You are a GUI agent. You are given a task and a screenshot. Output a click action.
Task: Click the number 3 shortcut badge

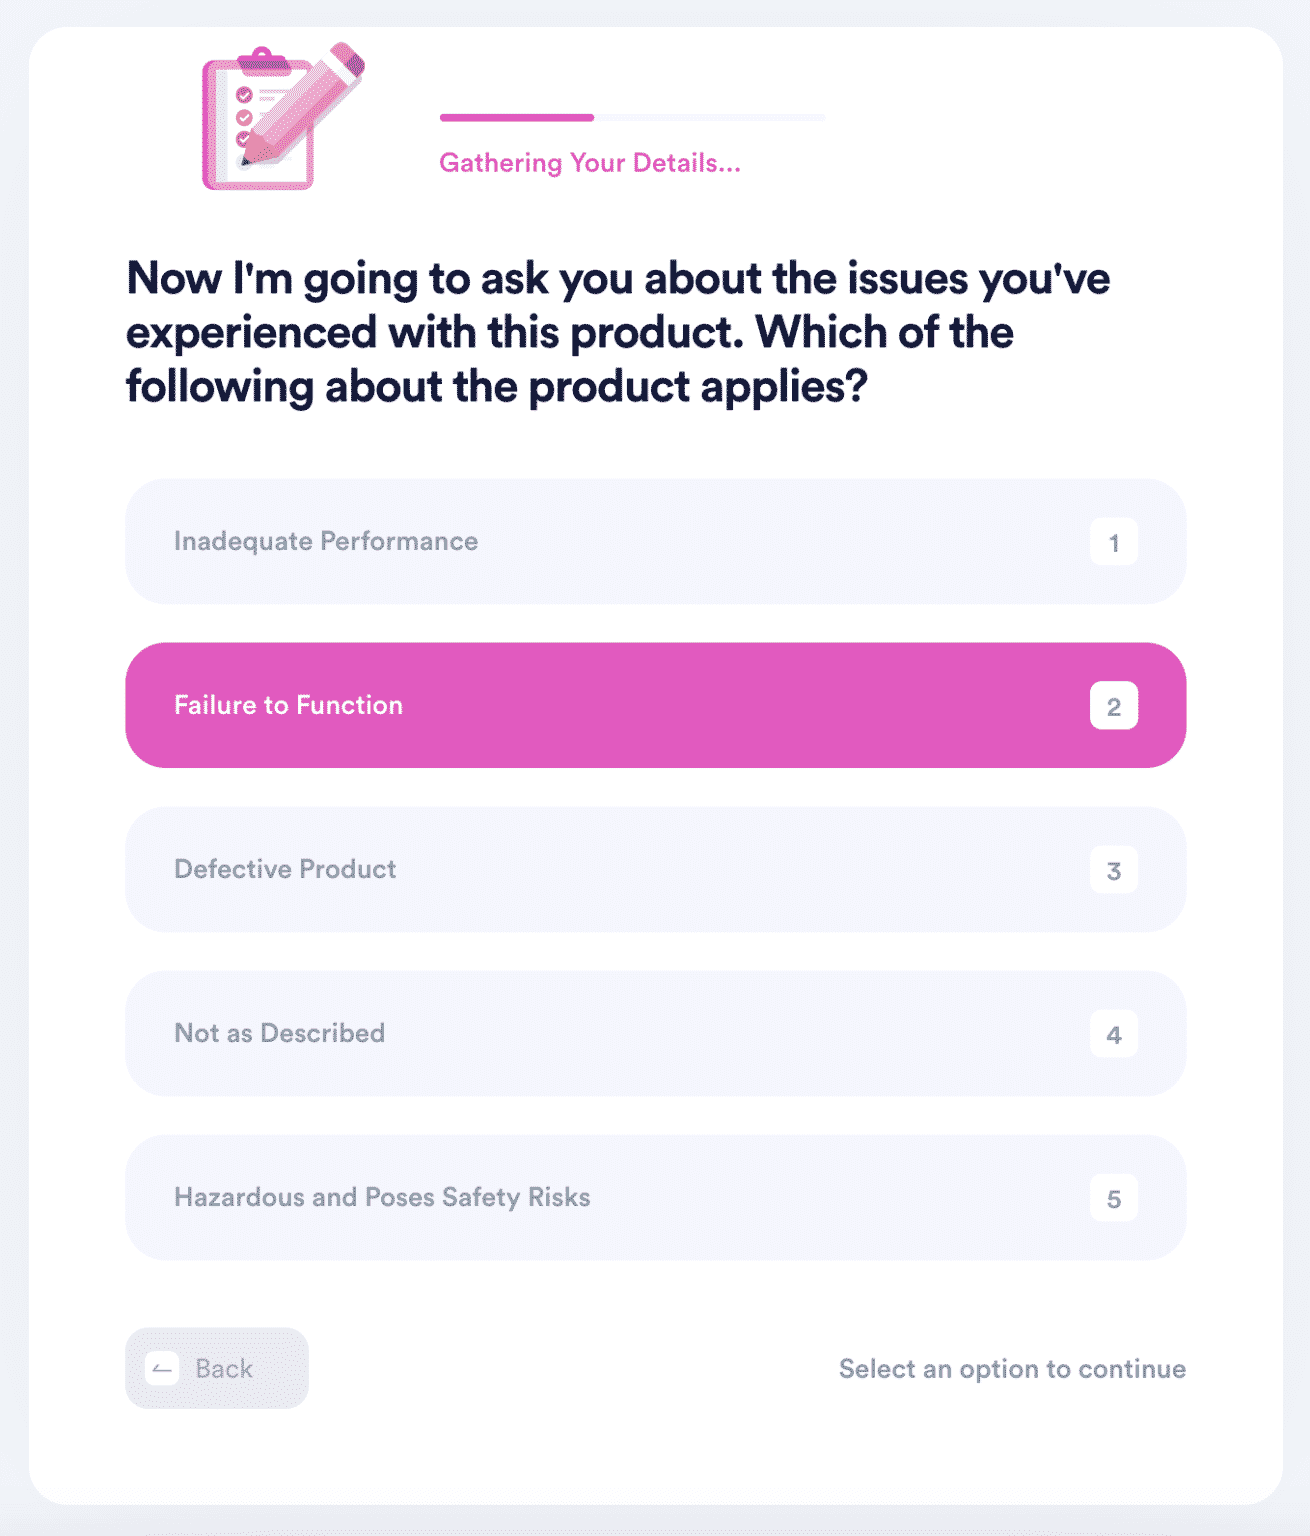1113,870
